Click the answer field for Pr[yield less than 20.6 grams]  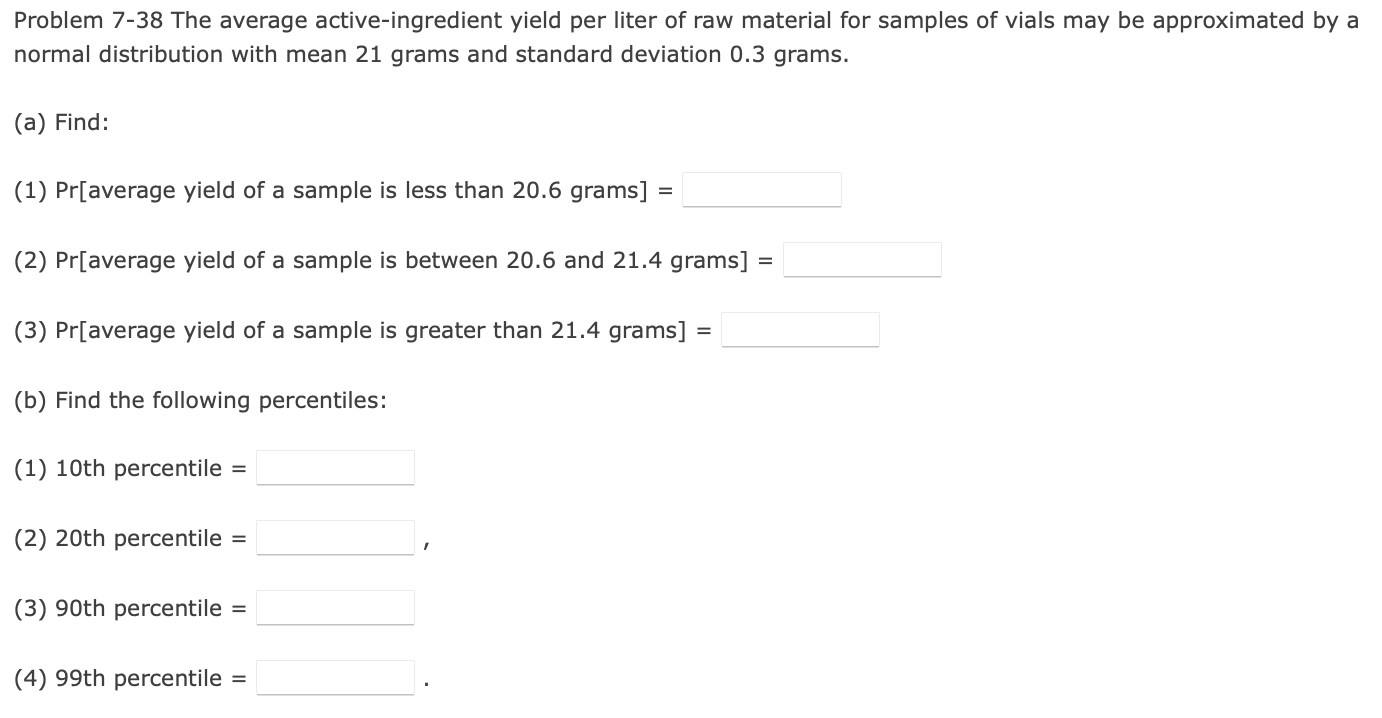coord(761,189)
